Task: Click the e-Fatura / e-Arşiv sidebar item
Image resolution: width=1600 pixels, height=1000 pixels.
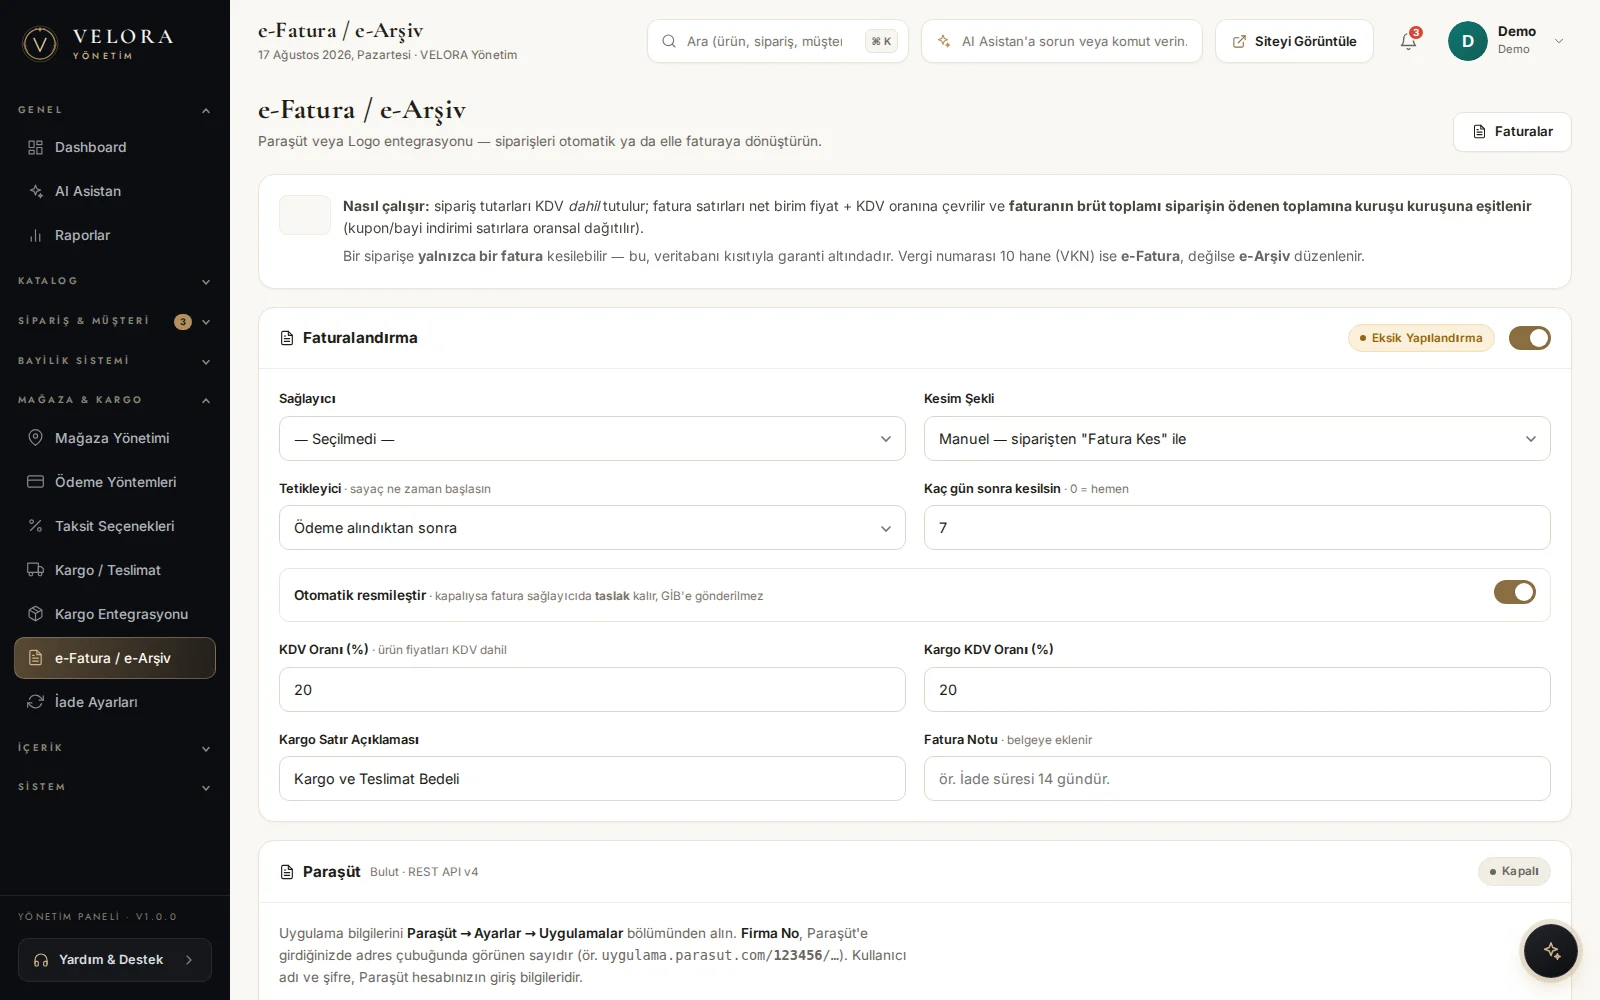Action: pyautogui.click(x=115, y=658)
